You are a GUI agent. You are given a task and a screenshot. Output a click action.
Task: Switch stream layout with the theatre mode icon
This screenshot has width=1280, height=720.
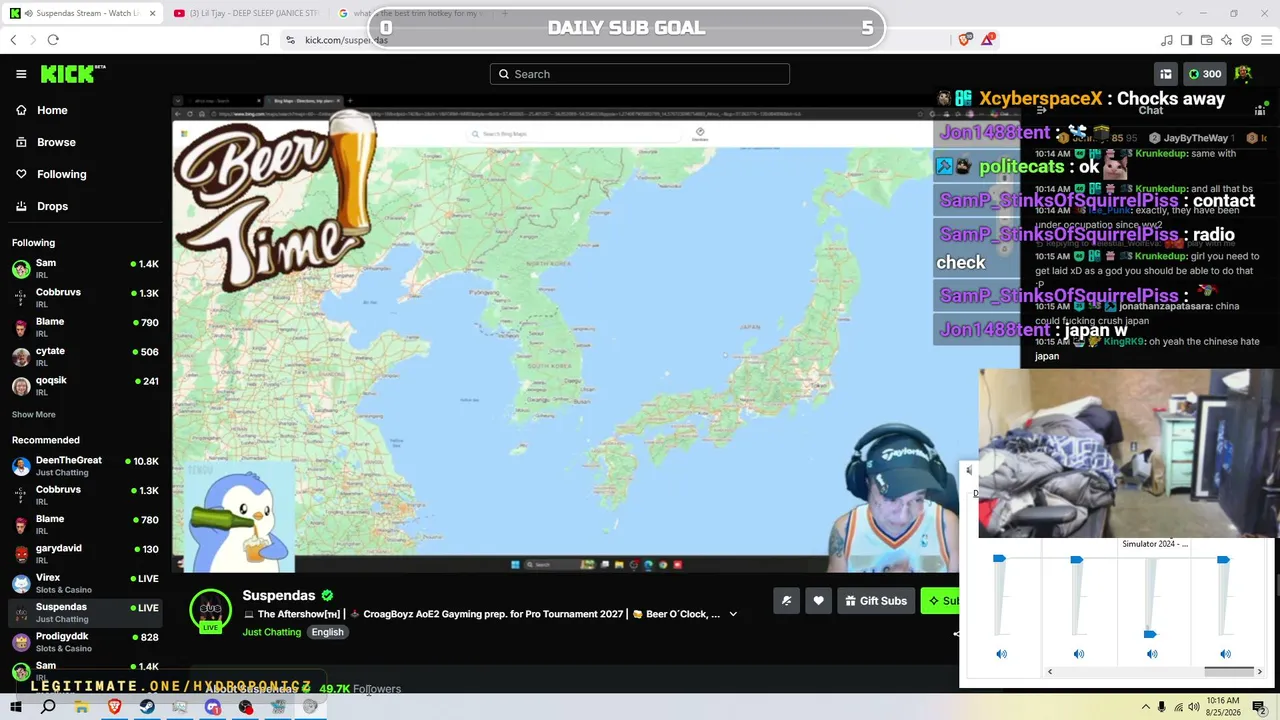[1166, 74]
